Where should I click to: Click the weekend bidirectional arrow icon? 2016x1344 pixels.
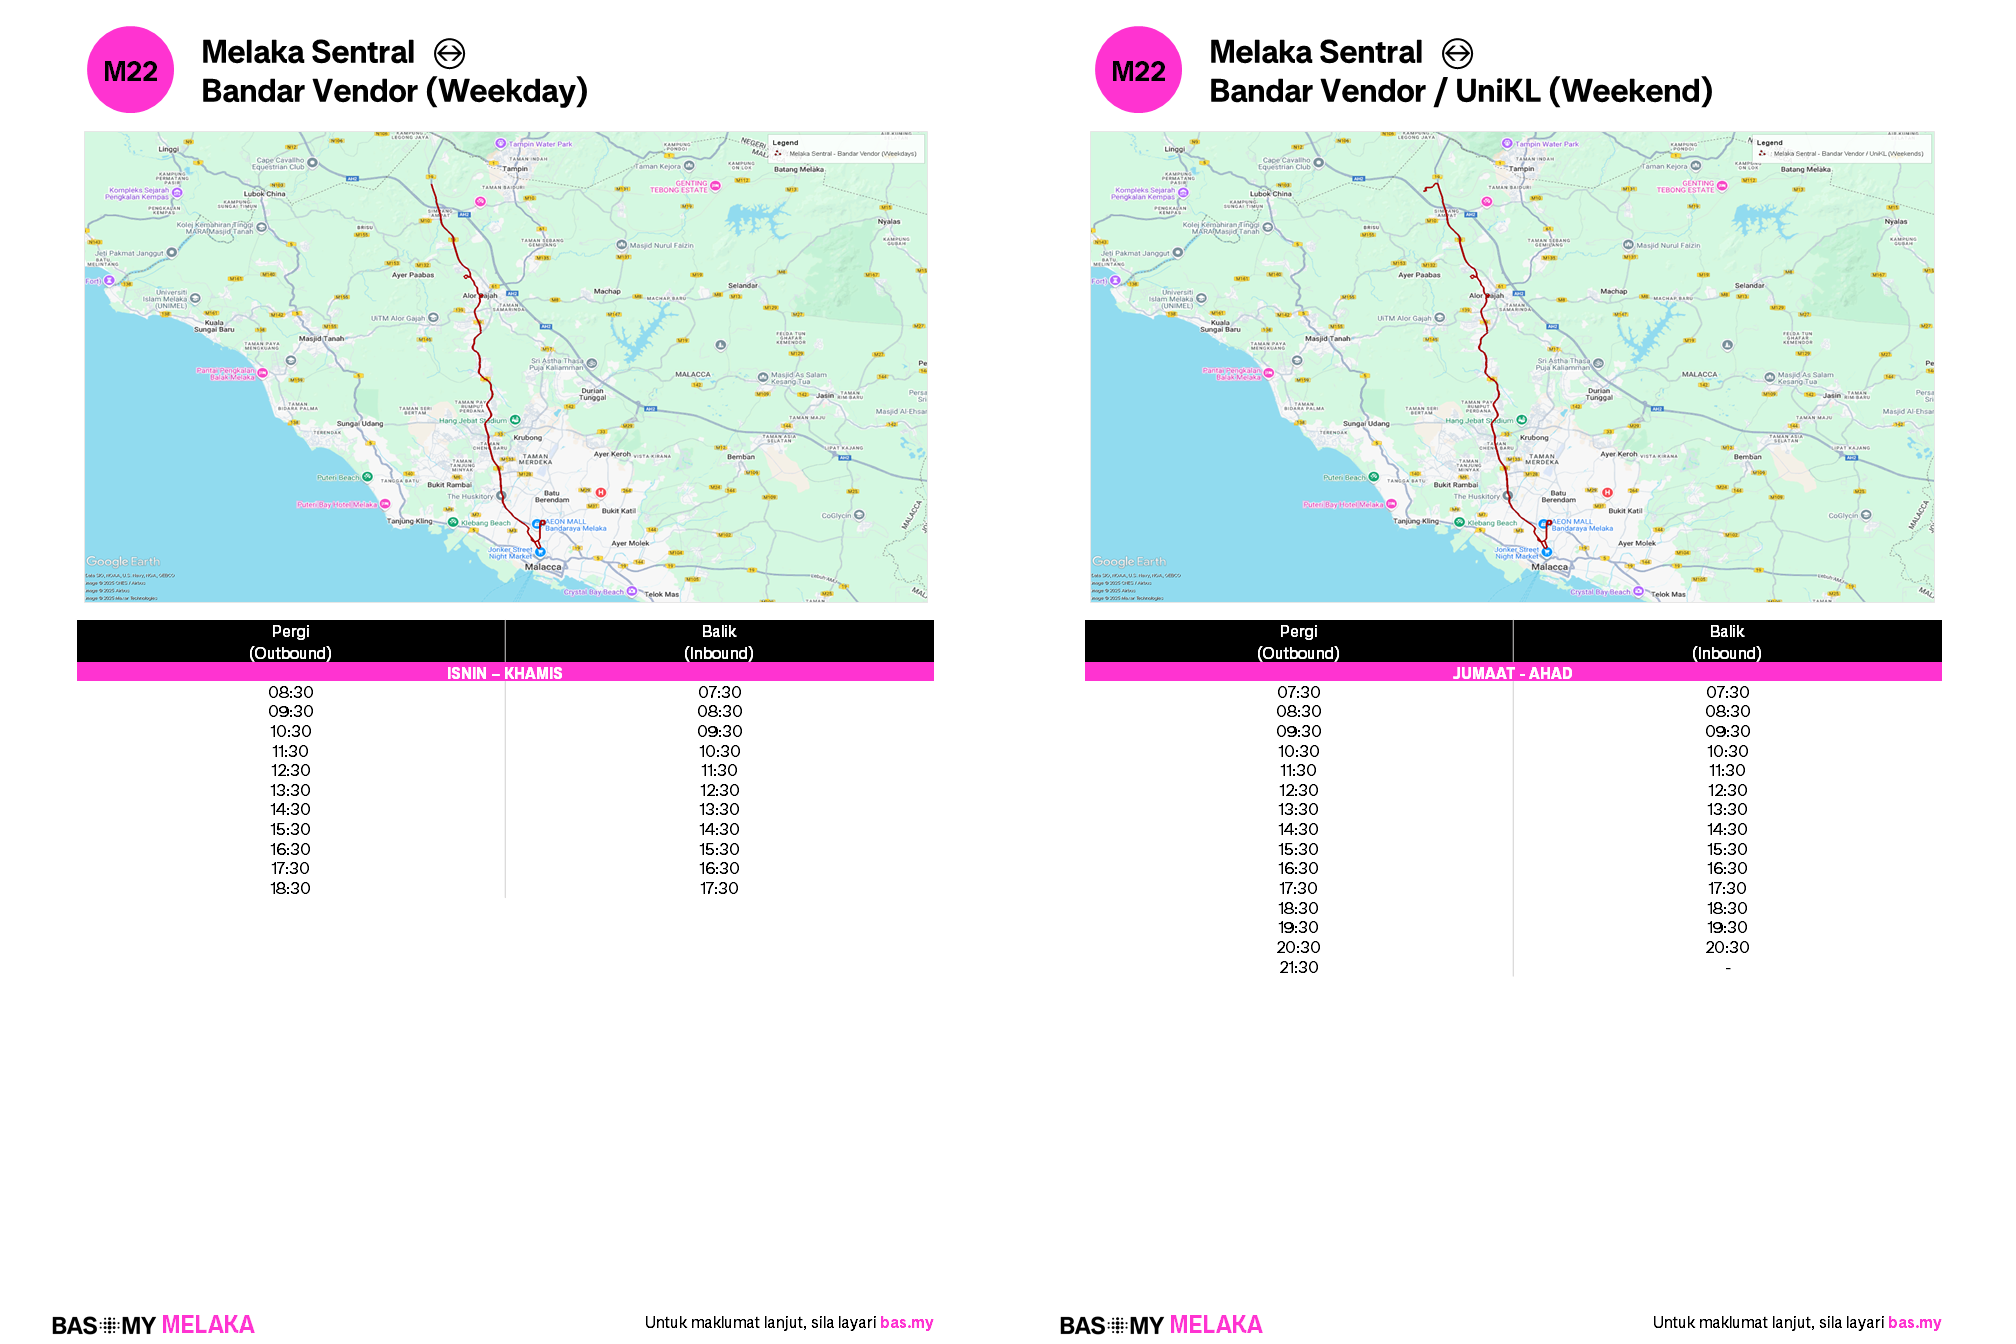[x=1457, y=53]
